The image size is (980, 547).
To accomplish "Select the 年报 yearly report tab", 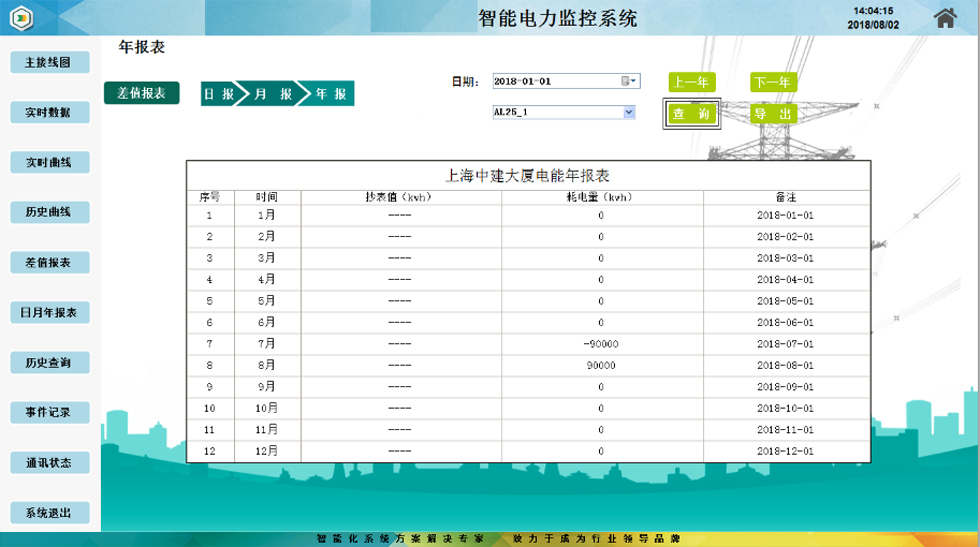I will tap(331, 94).
